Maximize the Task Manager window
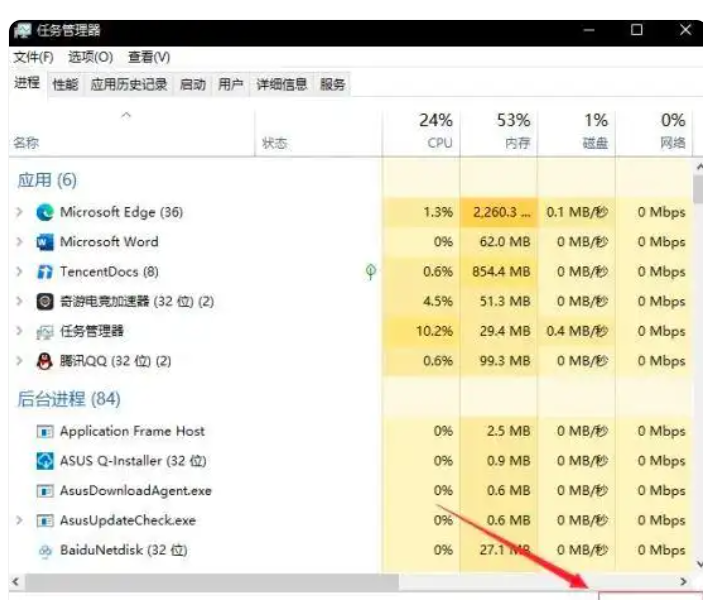 pyautogui.click(x=637, y=30)
